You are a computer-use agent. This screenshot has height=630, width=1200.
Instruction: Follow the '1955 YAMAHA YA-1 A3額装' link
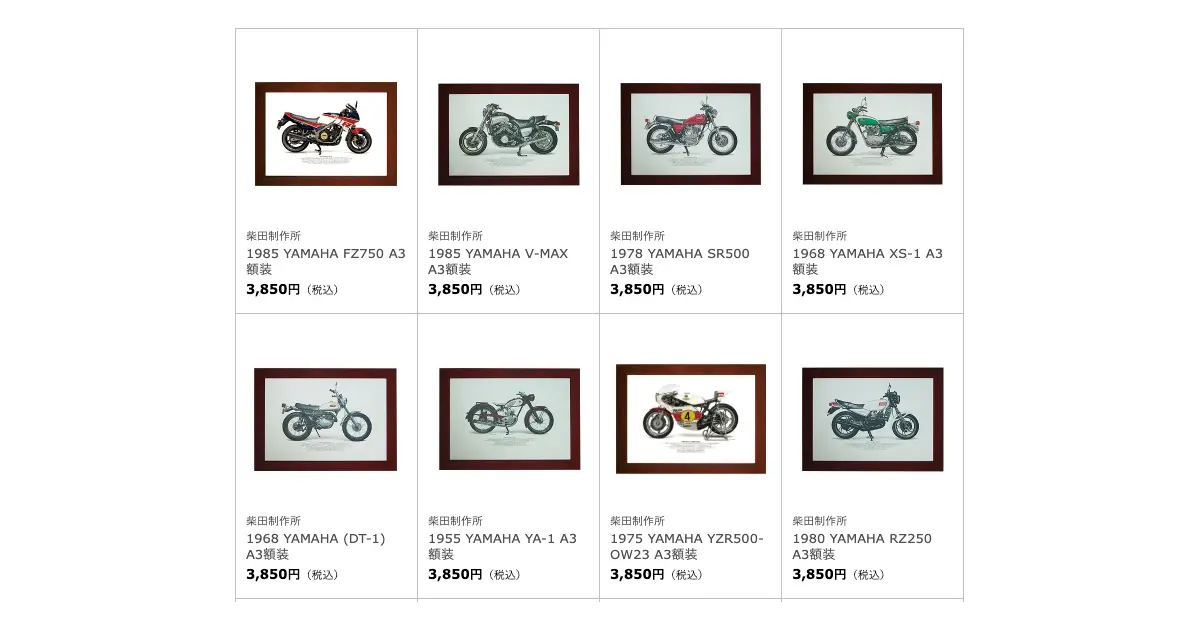(503, 546)
